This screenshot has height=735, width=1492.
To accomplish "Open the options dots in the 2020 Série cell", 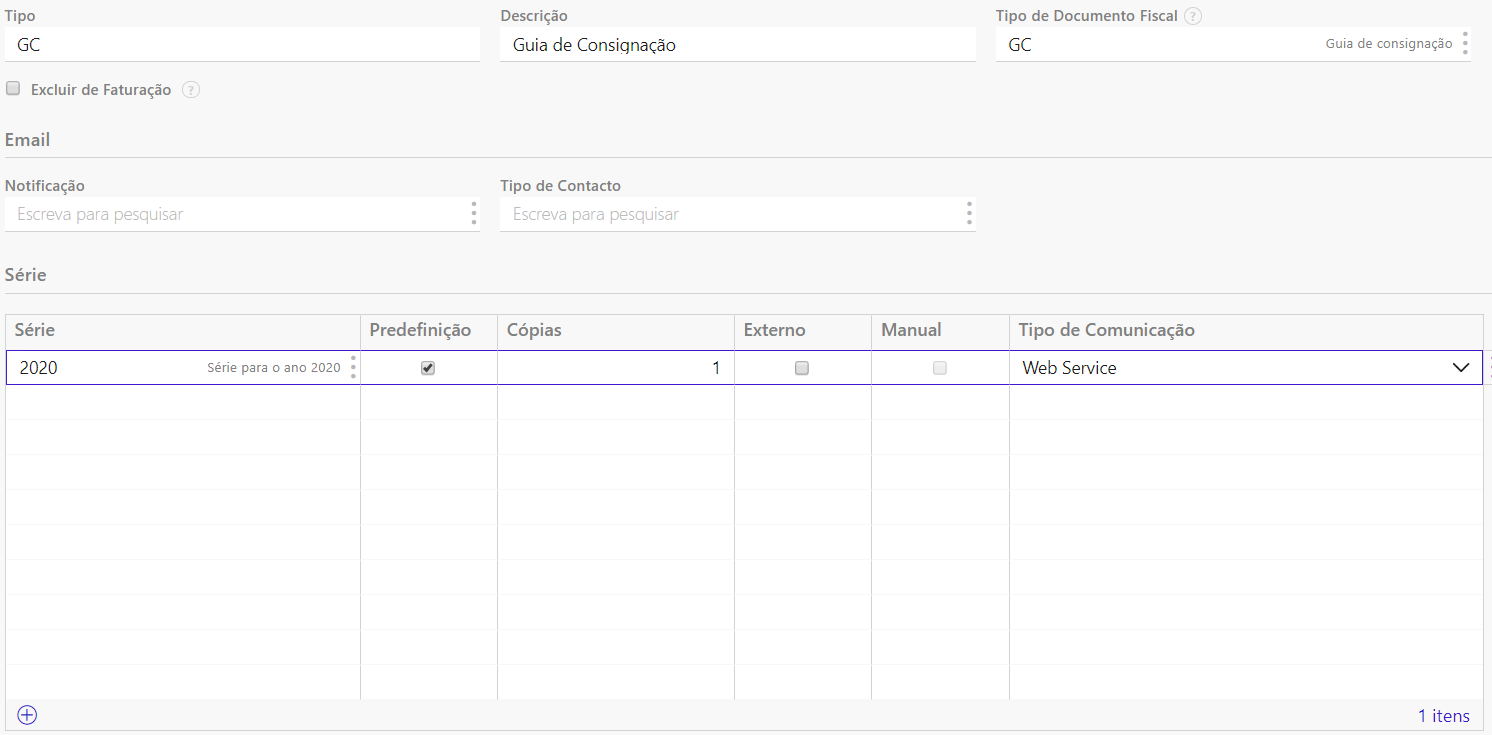I will point(353,368).
